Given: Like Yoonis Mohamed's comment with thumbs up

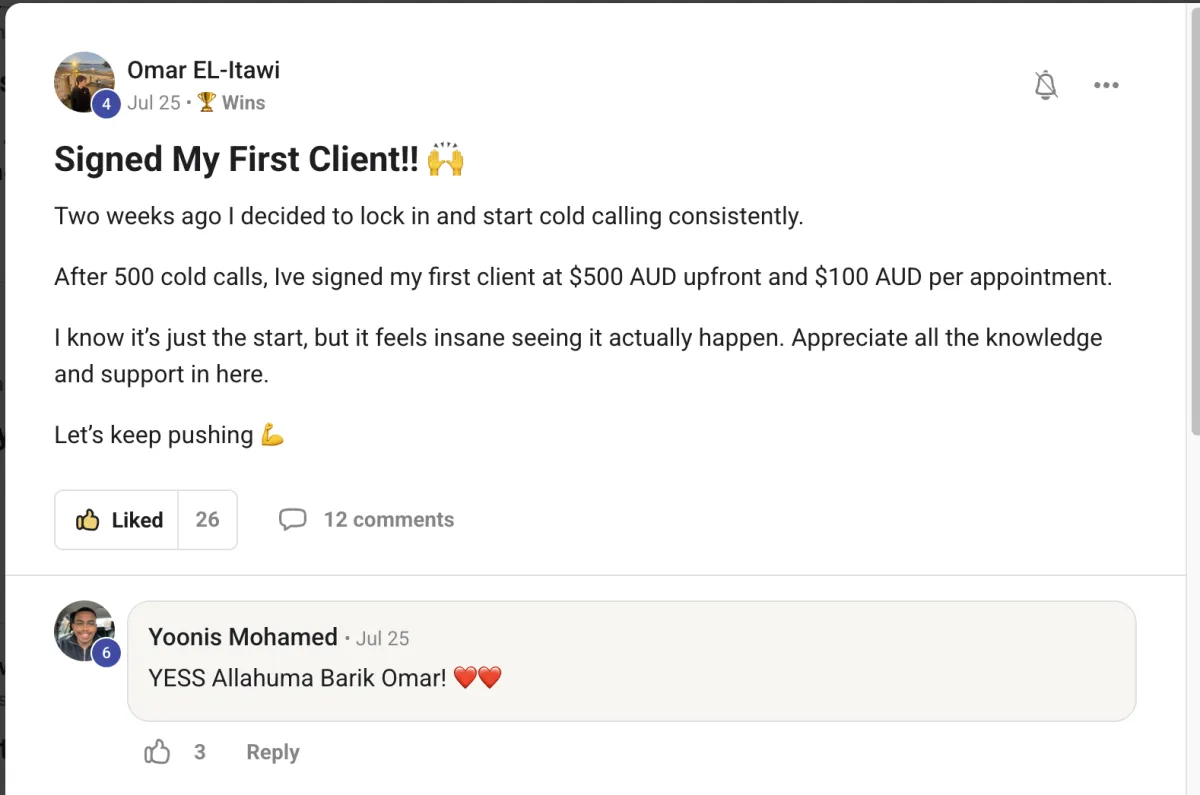Looking at the screenshot, I should [158, 752].
